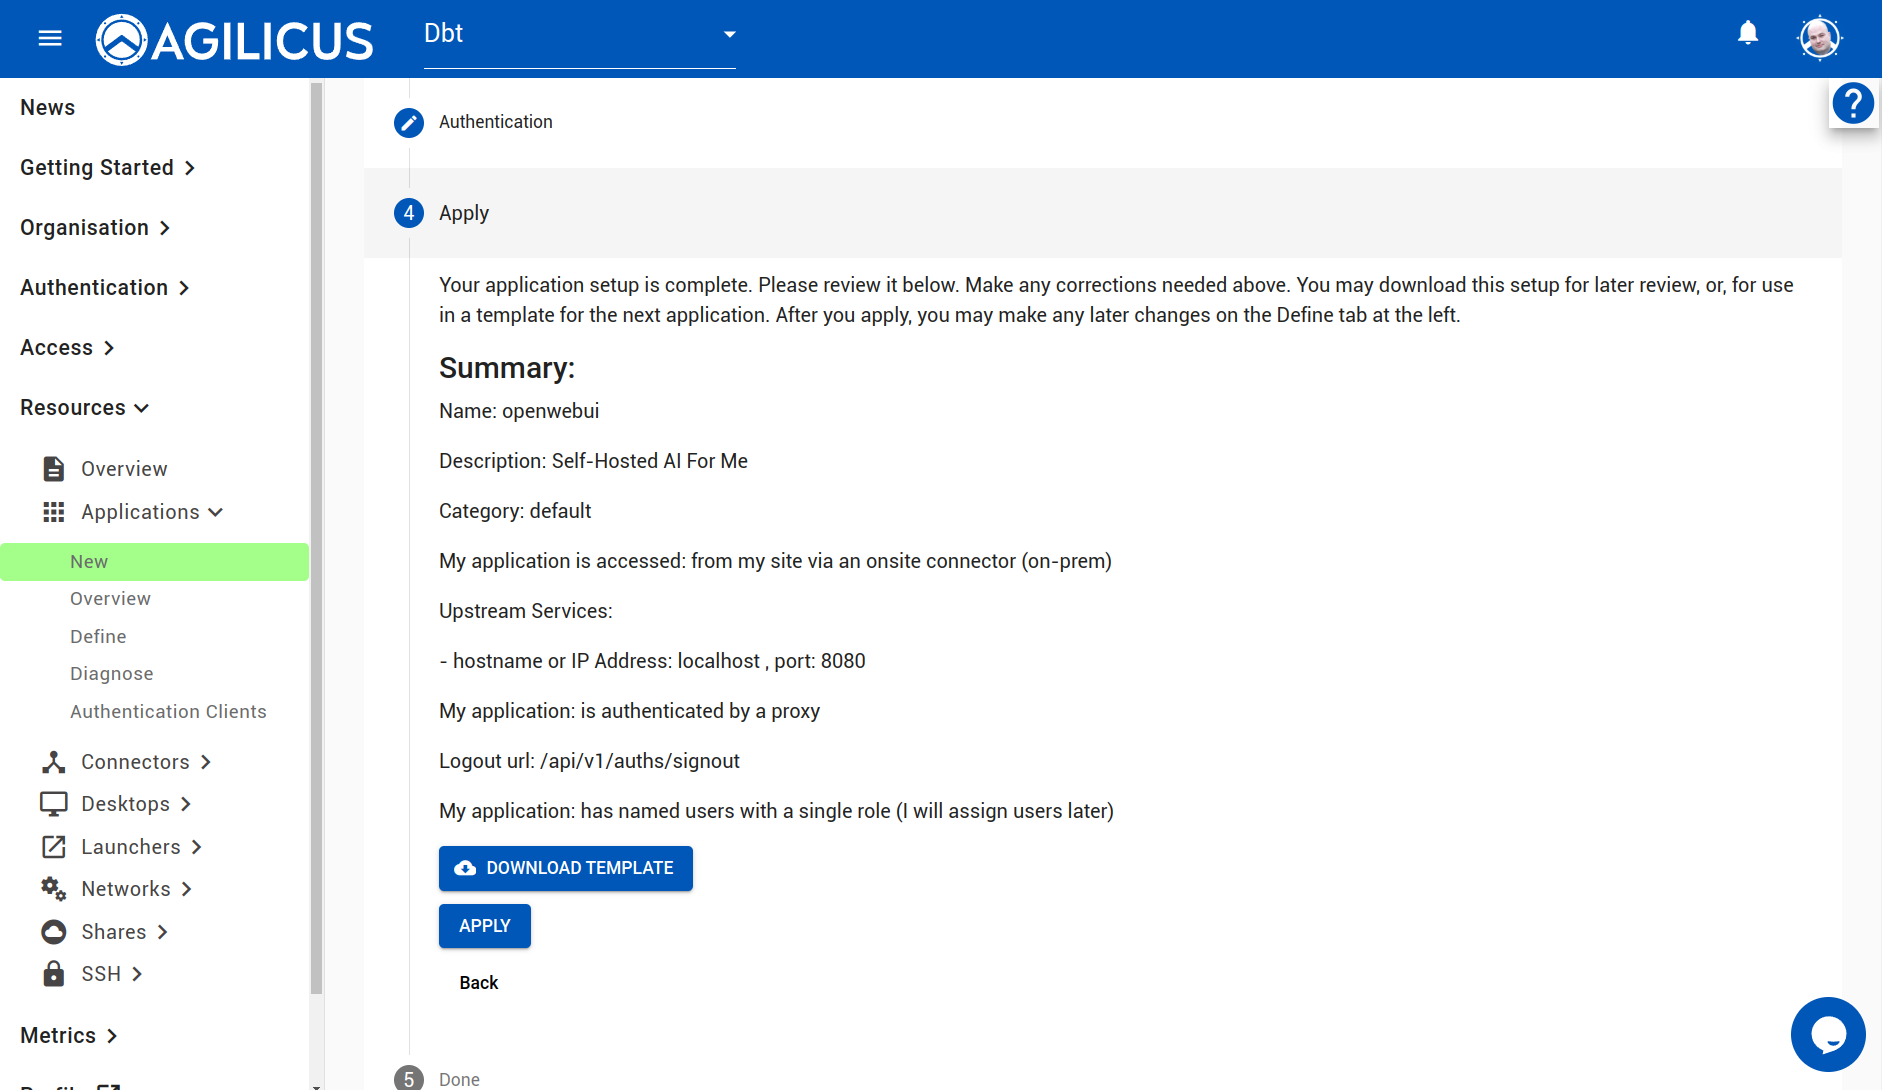
Task: Click the Back button
Action: click(x=478, y=983)
